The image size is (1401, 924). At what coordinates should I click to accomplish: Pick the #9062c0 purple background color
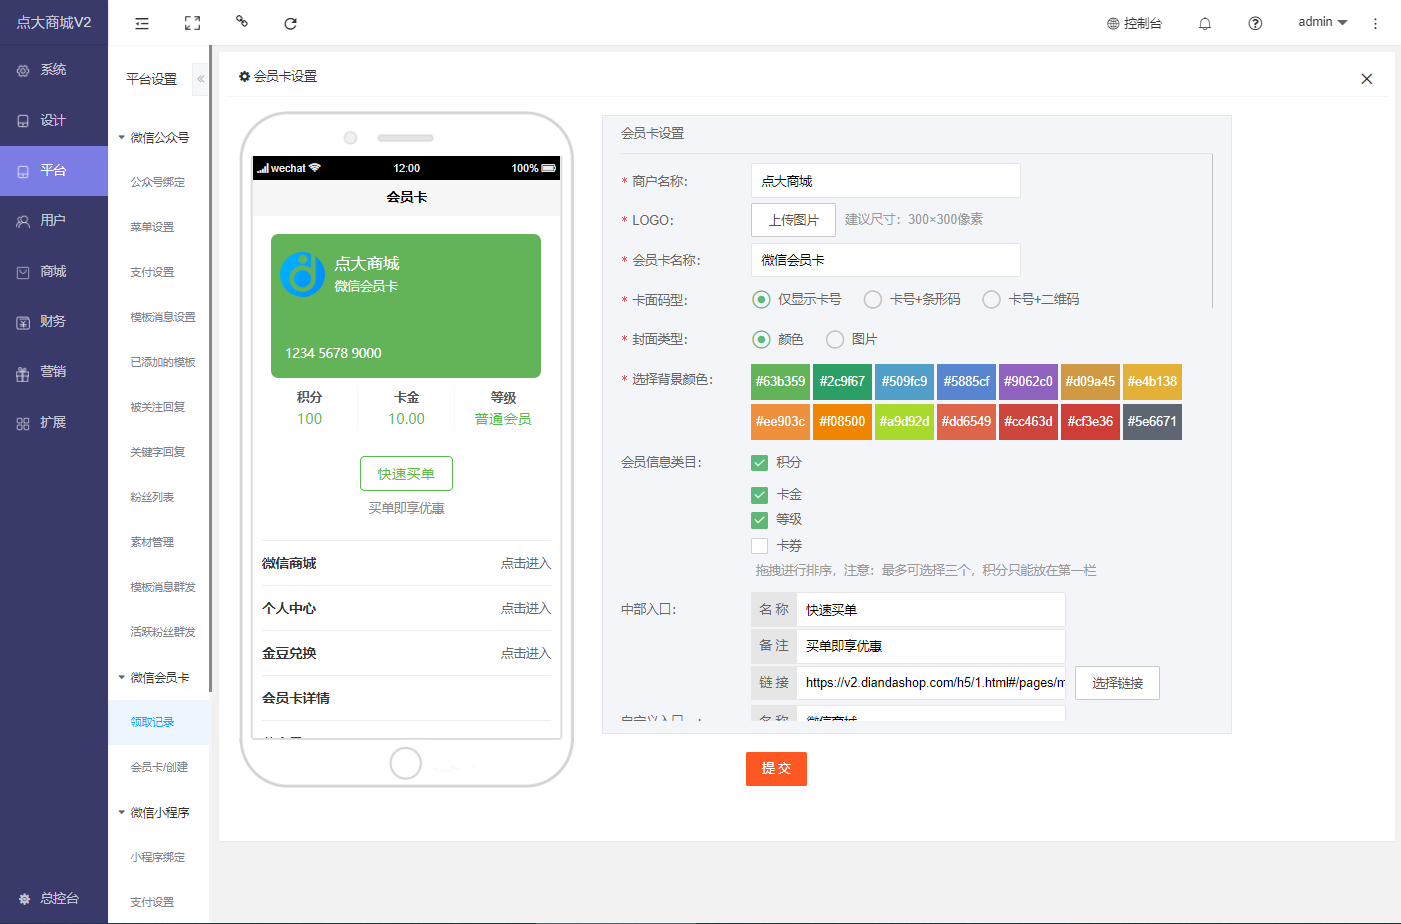click(x=1028, y=381)
